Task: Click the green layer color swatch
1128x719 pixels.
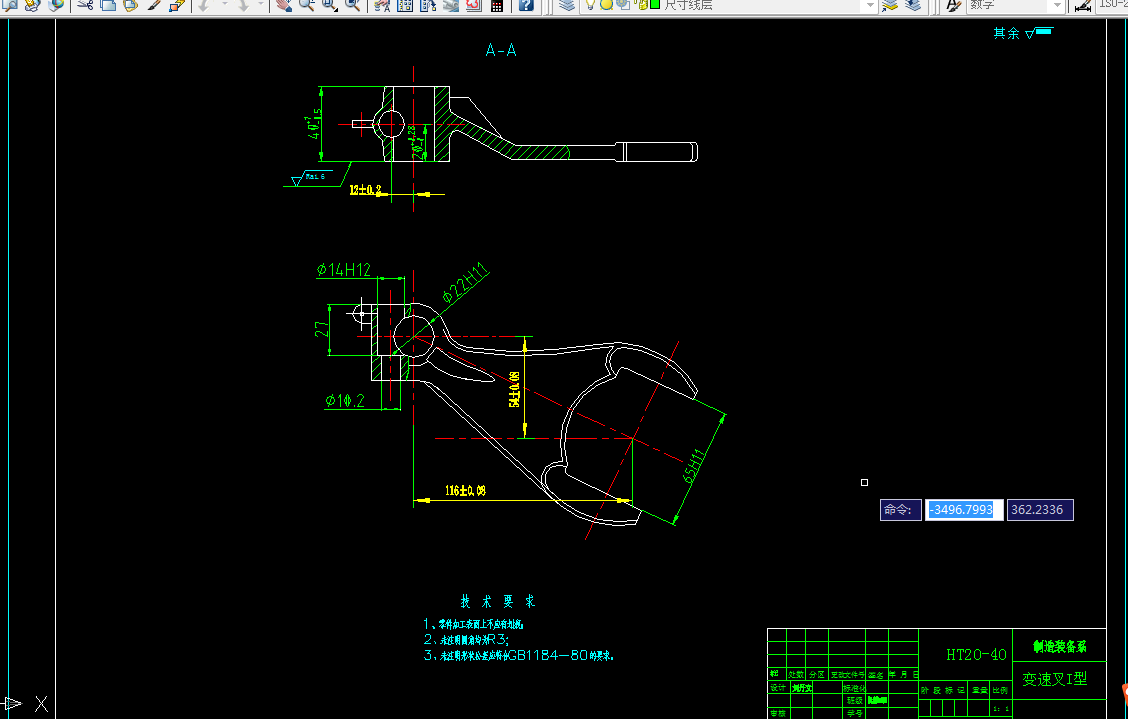Action: pos(655,4)
